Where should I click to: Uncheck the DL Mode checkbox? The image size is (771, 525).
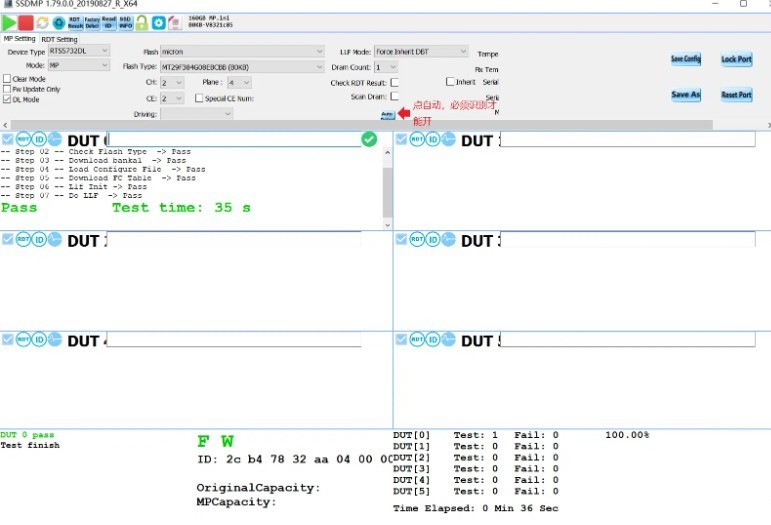click(7, 99)
